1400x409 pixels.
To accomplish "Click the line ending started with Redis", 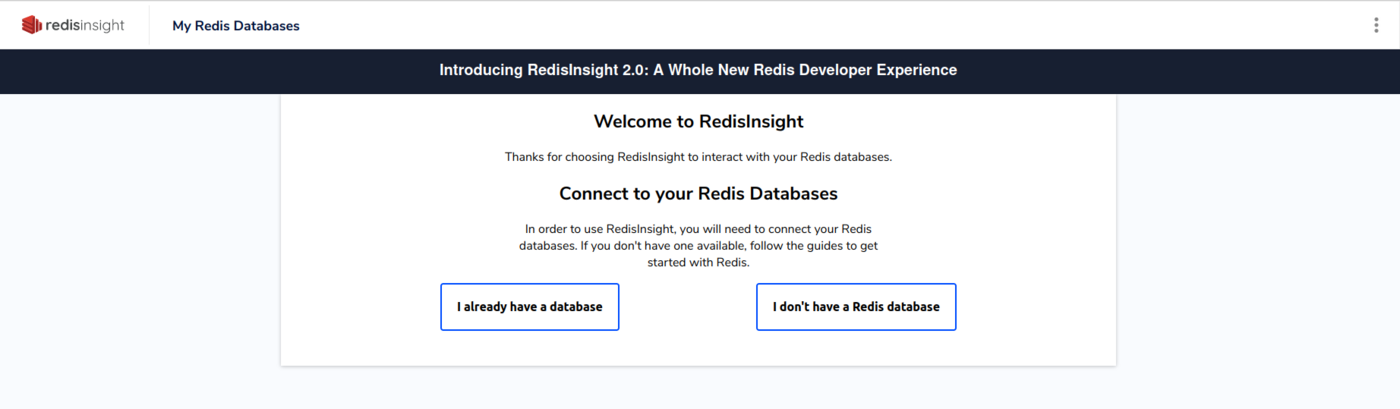I will click(x=698, y=262).
